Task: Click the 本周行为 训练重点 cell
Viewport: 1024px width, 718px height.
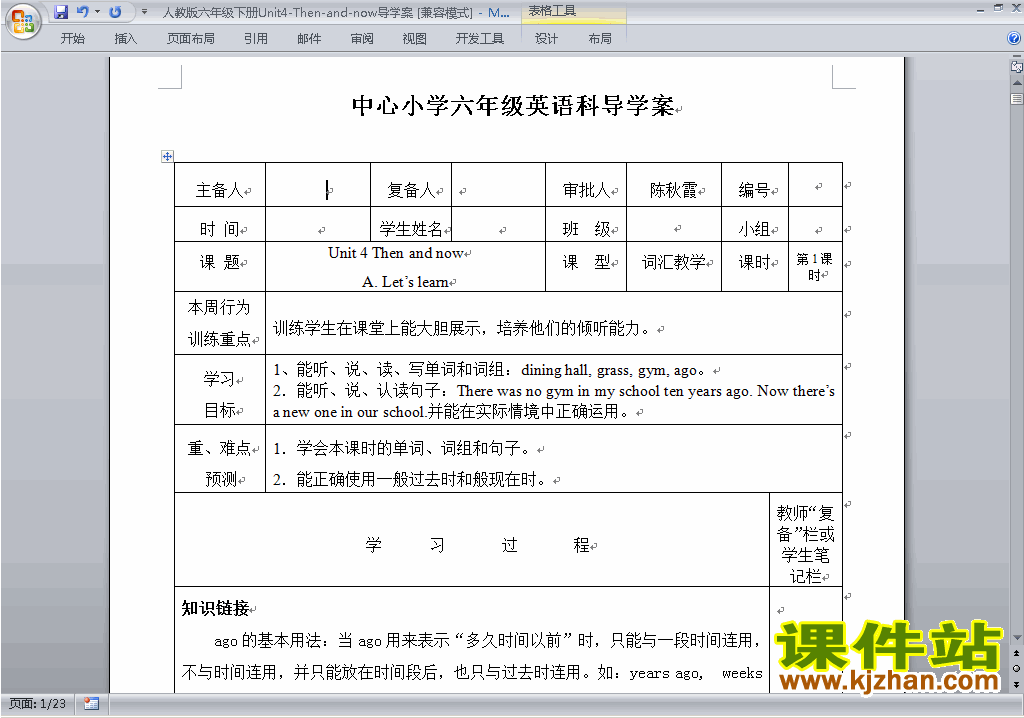Action: (x=219, y=323)
